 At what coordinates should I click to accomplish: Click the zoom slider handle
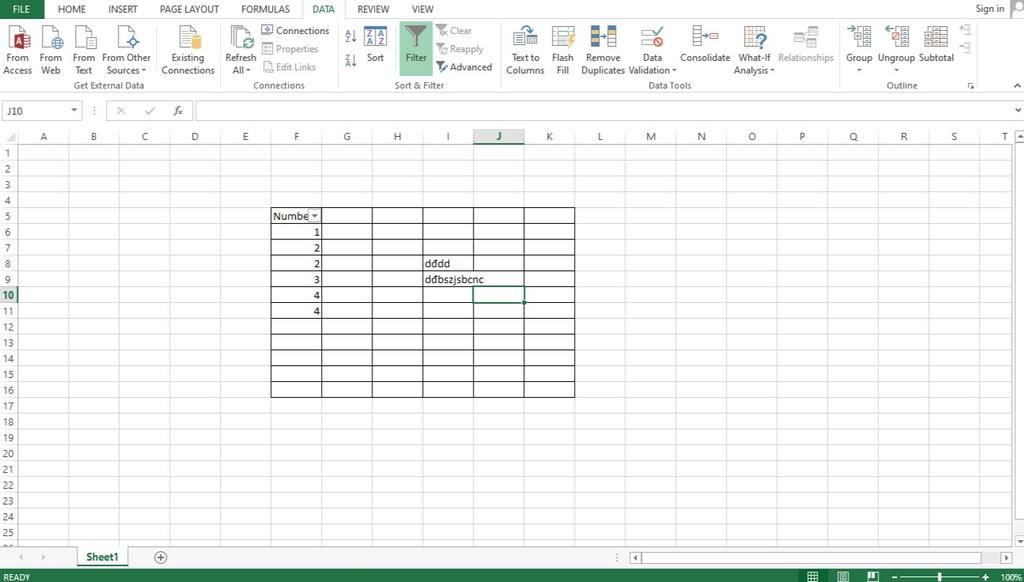940,577
